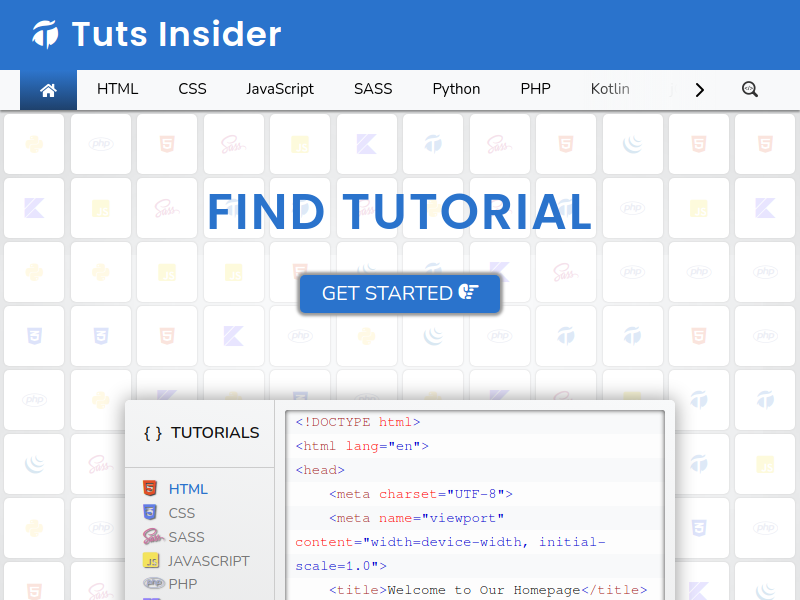Image resolution: width=800 pixels, height=600 pixels.
Task: Click the home icon in navbar
Action: pyautogui.click(x=48, y=90)
